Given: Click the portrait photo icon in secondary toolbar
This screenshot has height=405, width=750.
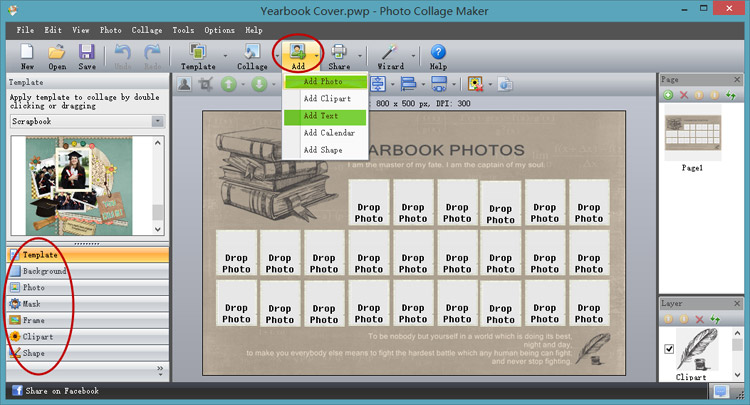Looking at the screenshot, I should 184,85.
